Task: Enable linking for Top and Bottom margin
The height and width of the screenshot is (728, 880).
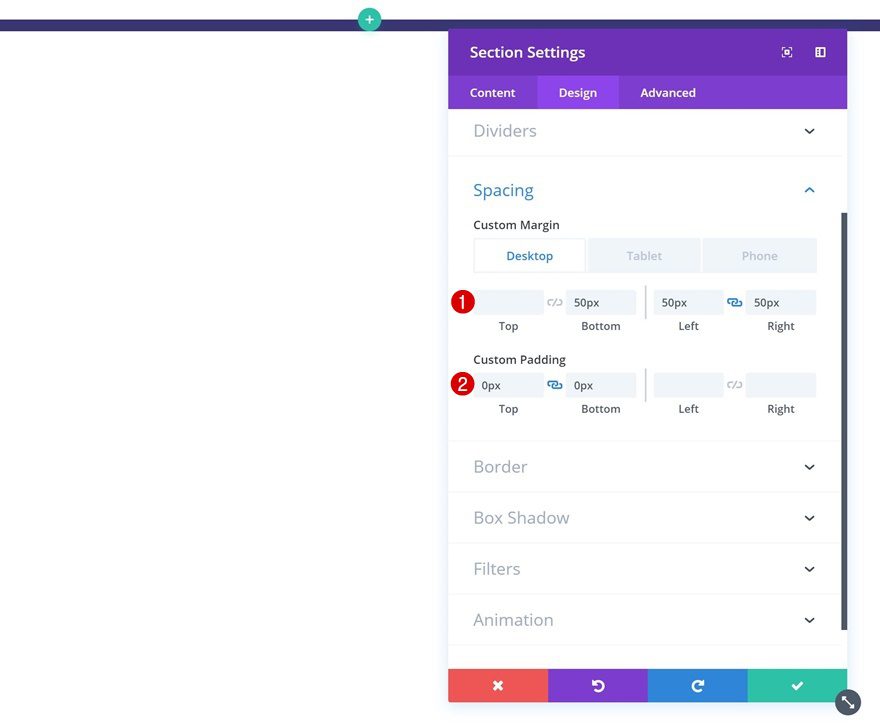Action: 556,302
